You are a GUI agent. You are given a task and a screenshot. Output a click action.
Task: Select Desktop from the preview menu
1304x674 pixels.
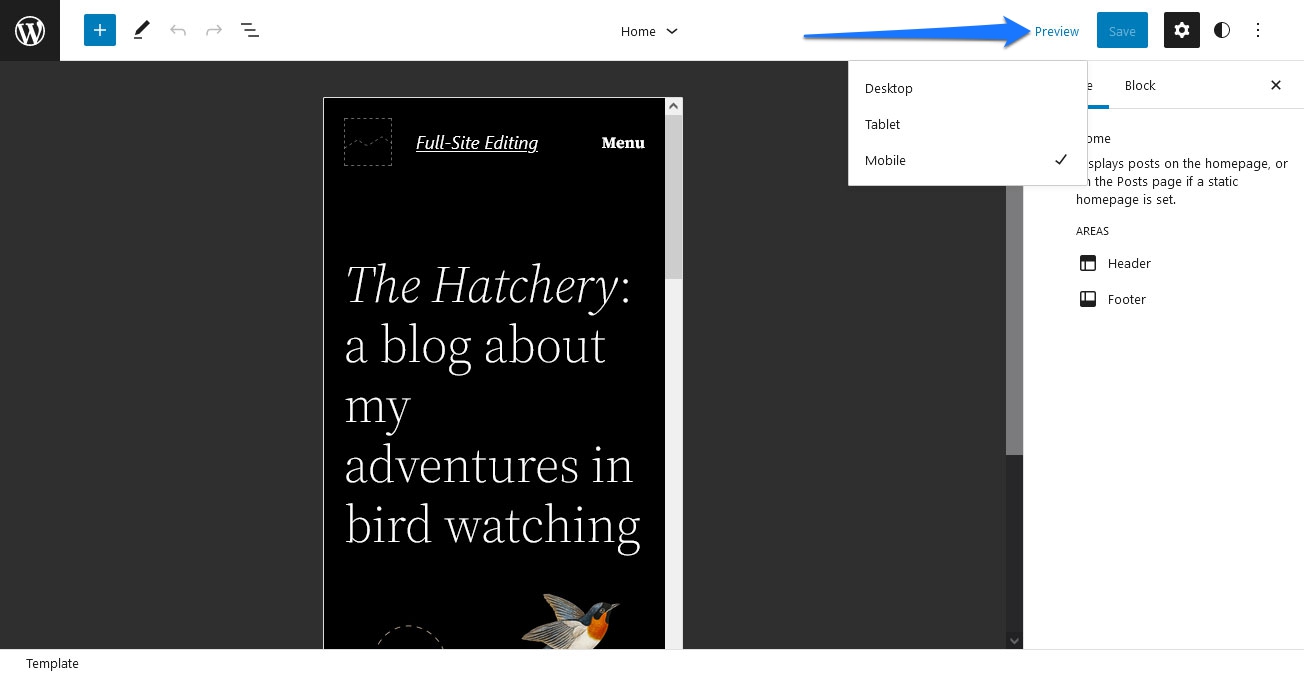point(889,88)
